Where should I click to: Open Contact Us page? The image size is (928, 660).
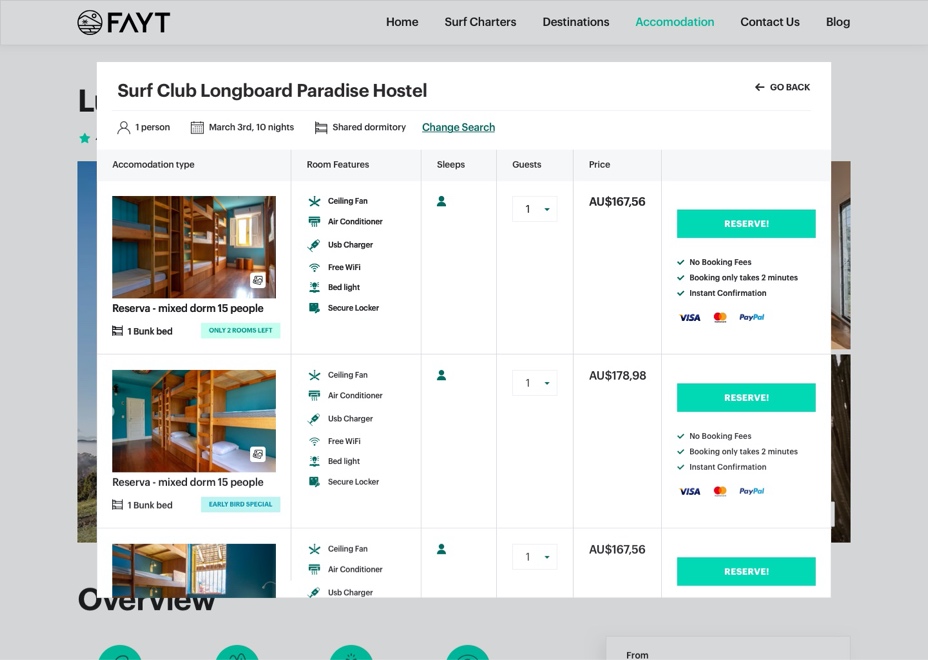click(769, 22)
